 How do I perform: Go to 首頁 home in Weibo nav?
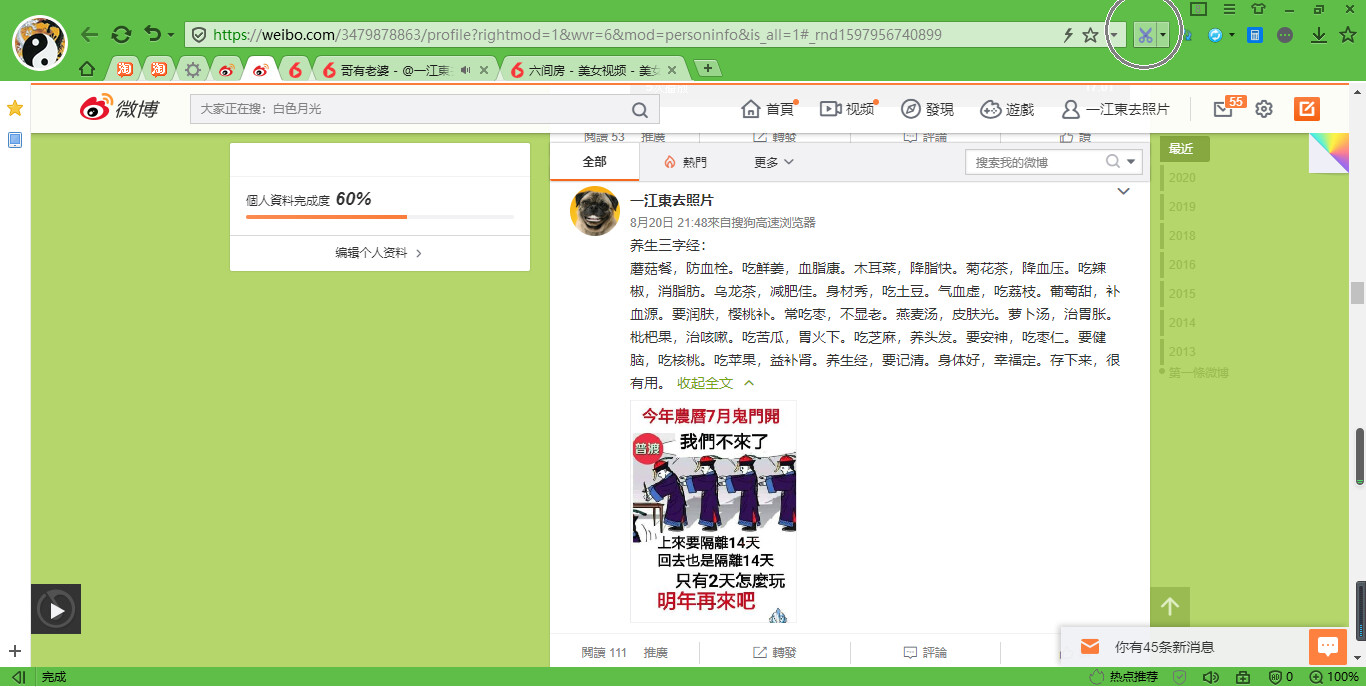point(769,109)
